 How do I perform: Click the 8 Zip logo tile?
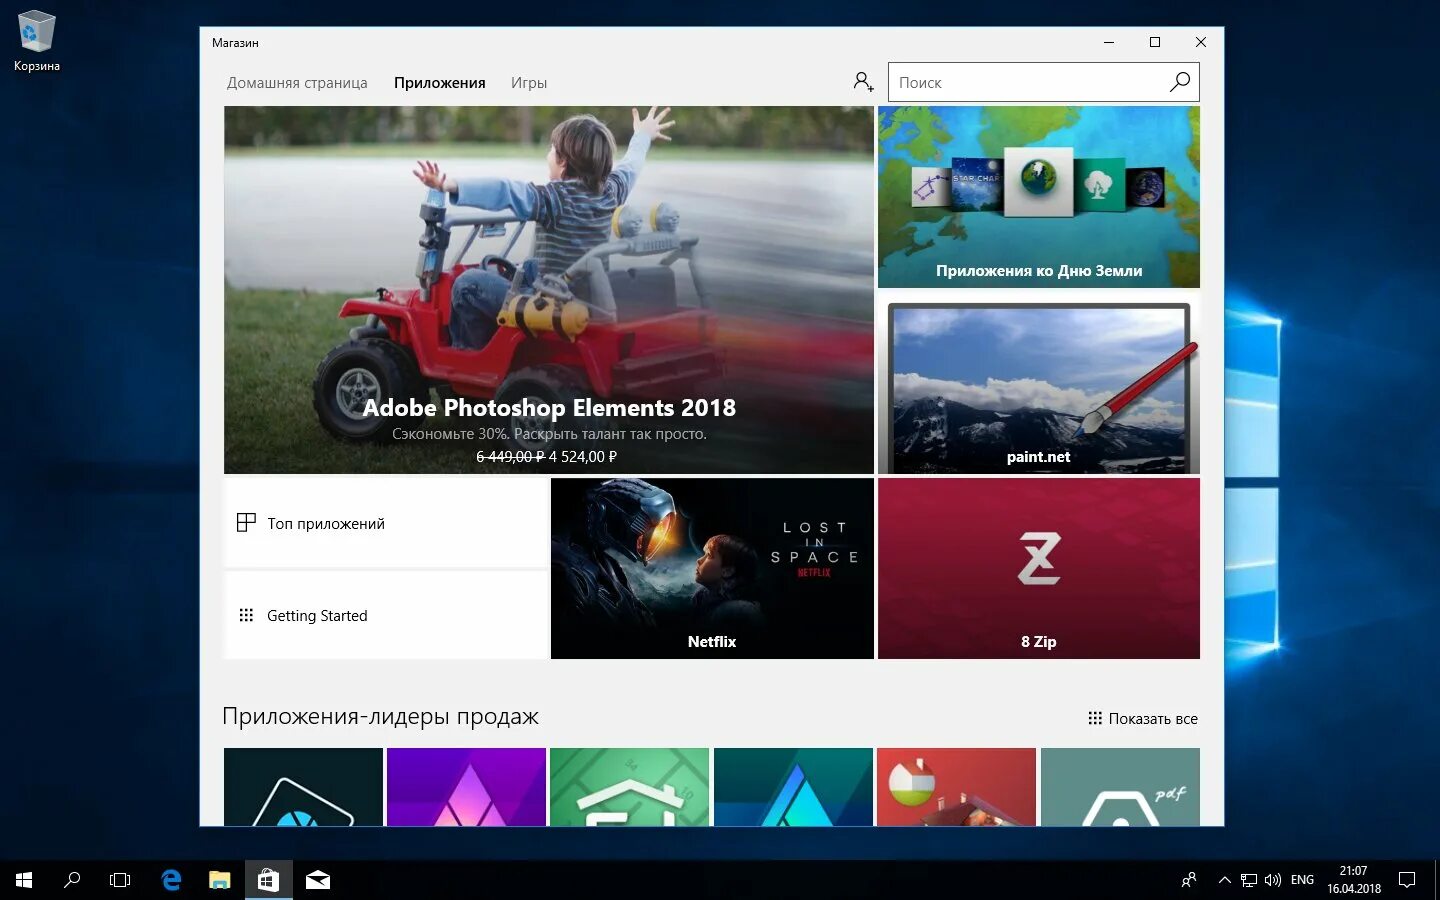click(1039, 568)
